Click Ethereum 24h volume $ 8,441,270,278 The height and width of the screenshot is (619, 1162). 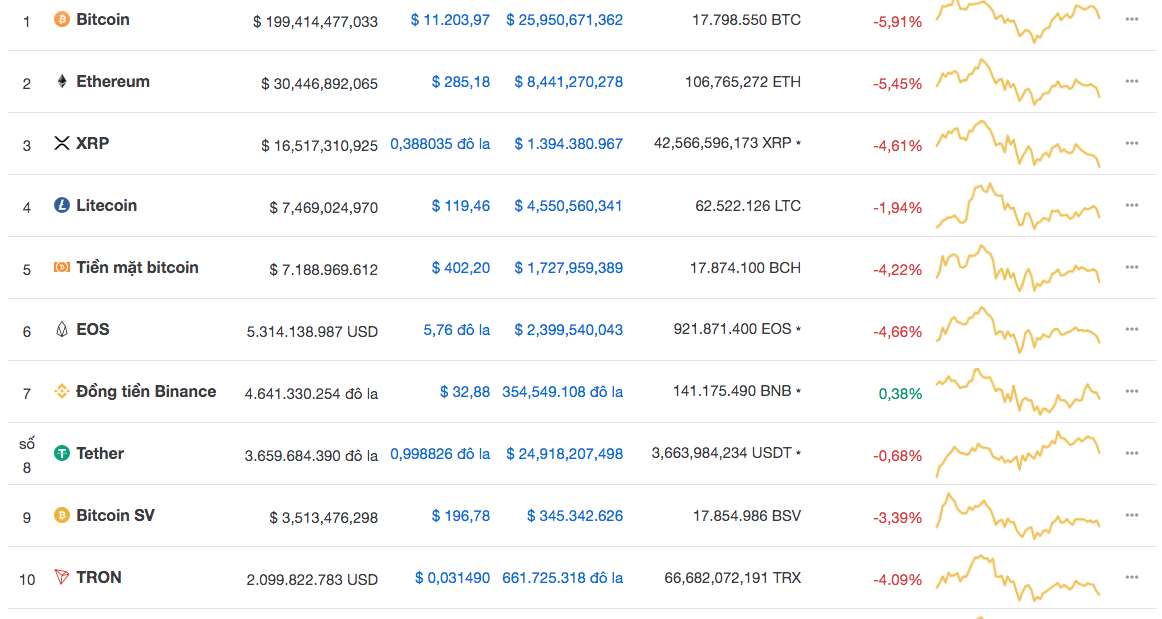pos(568,82)
